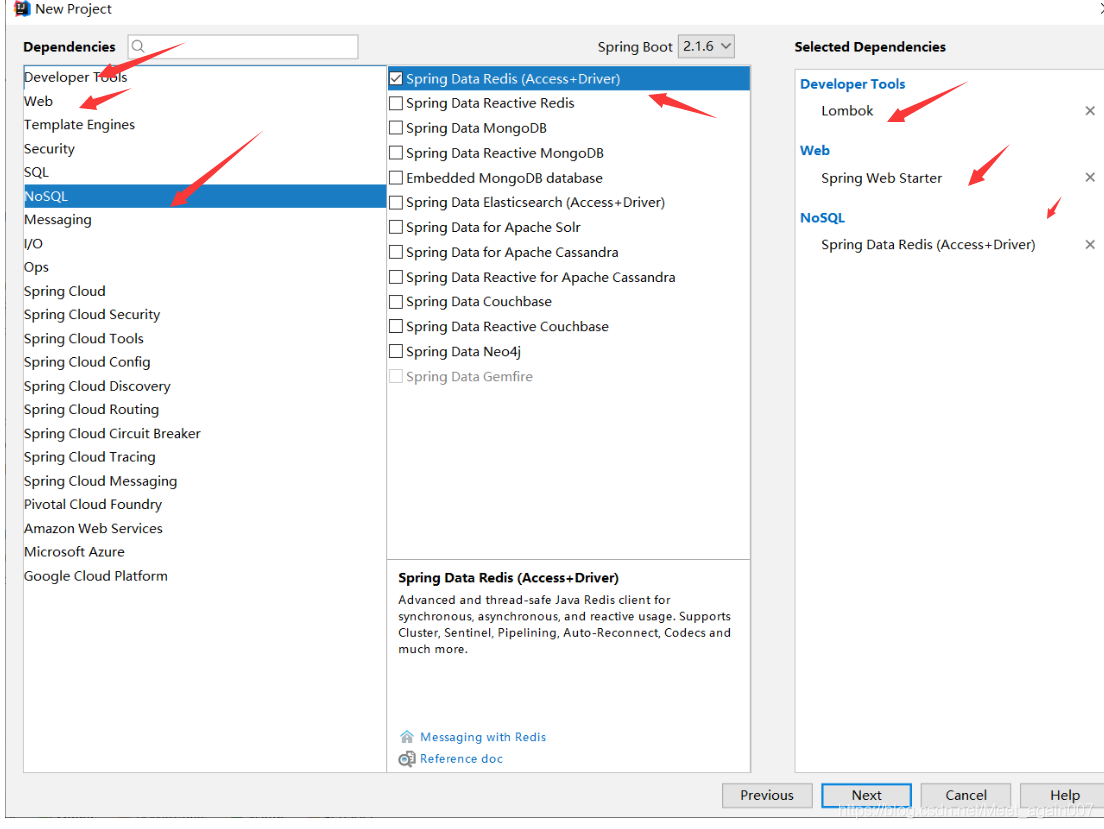Select Spring Web Starter in Selected Dependencies
This screenshot has width=1104, height=829.
tap(881, 177)
